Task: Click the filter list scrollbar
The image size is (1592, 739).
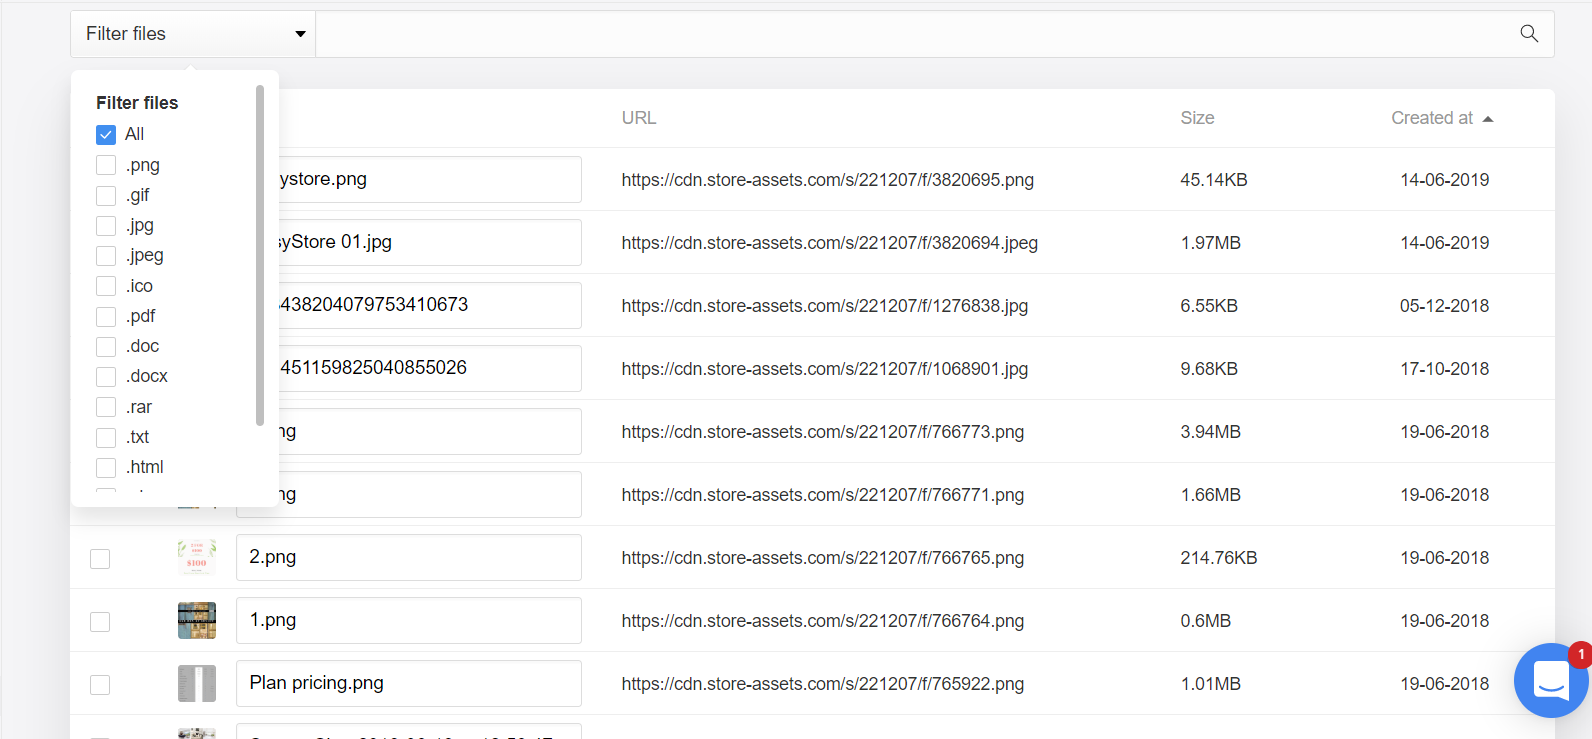Action: (x=260, y=255)
